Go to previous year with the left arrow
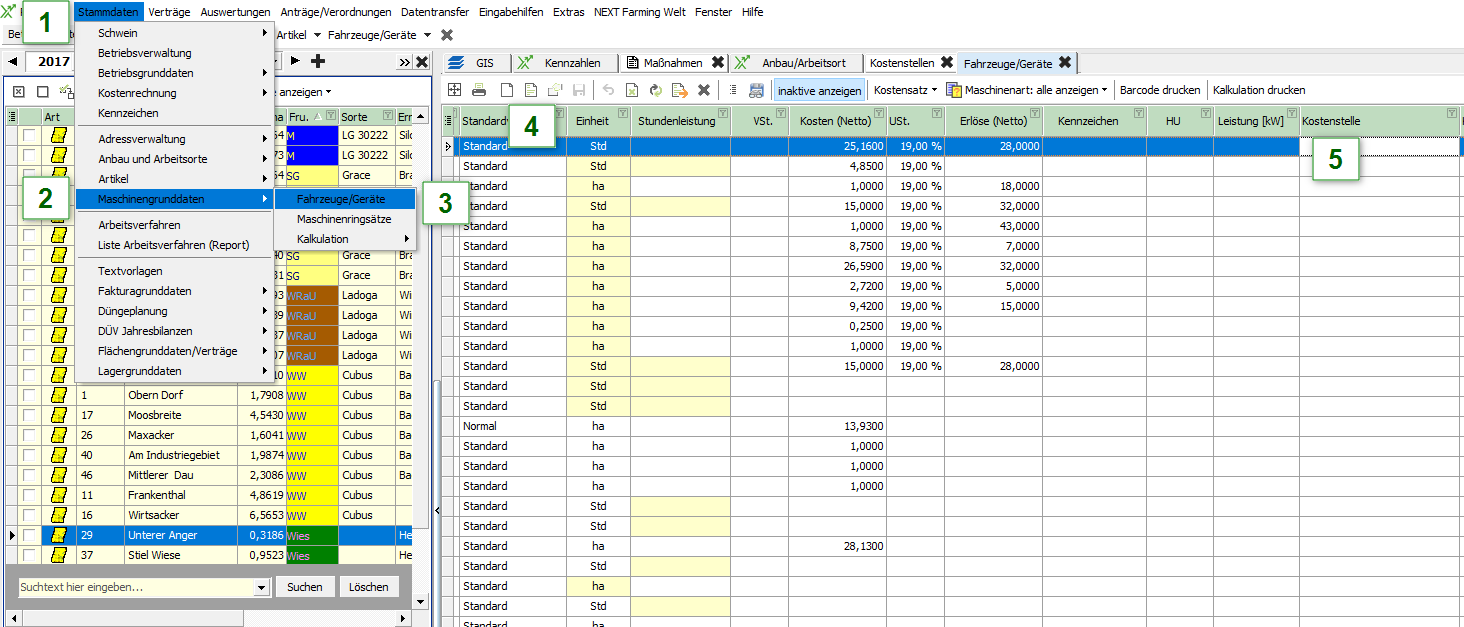The height and width of the screenshot is (627, 1464). pyautogui.click(x=13, y=62)
